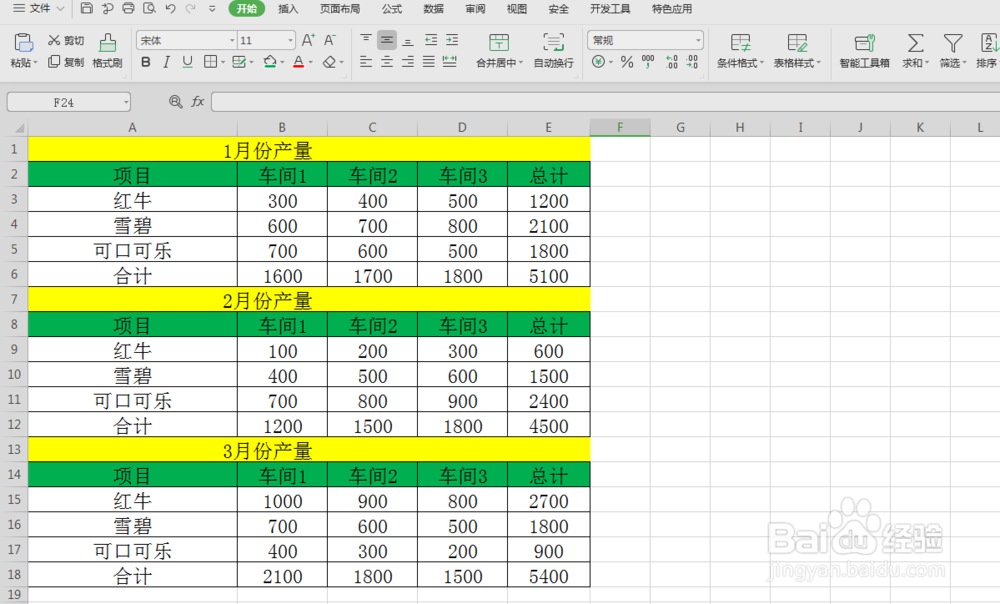Viewport: 1000px width, 604px height.
Task: Toggle align text left
Action: coord(366,62)
